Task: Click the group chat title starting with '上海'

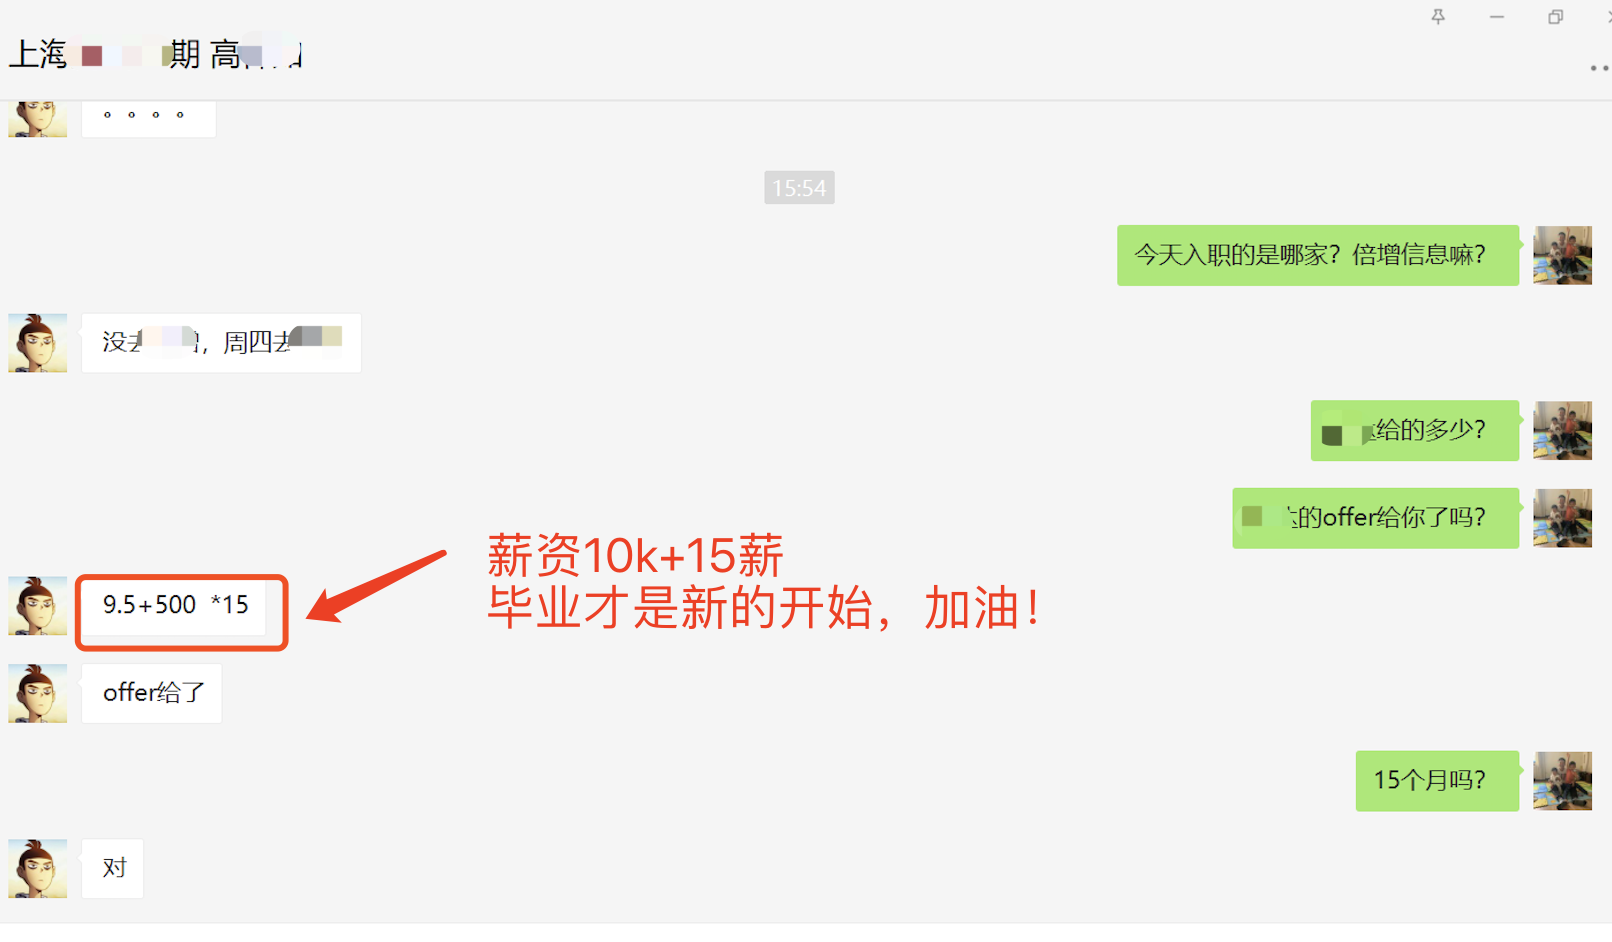Action: [156, 54]
